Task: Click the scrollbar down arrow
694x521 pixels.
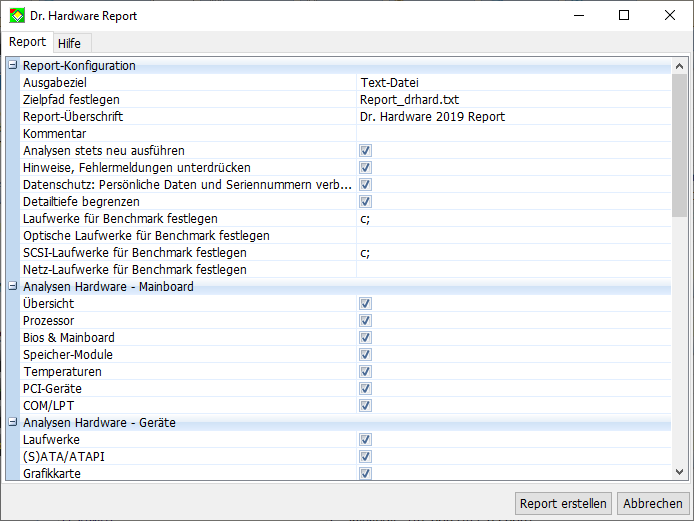Action: [679, 471]
